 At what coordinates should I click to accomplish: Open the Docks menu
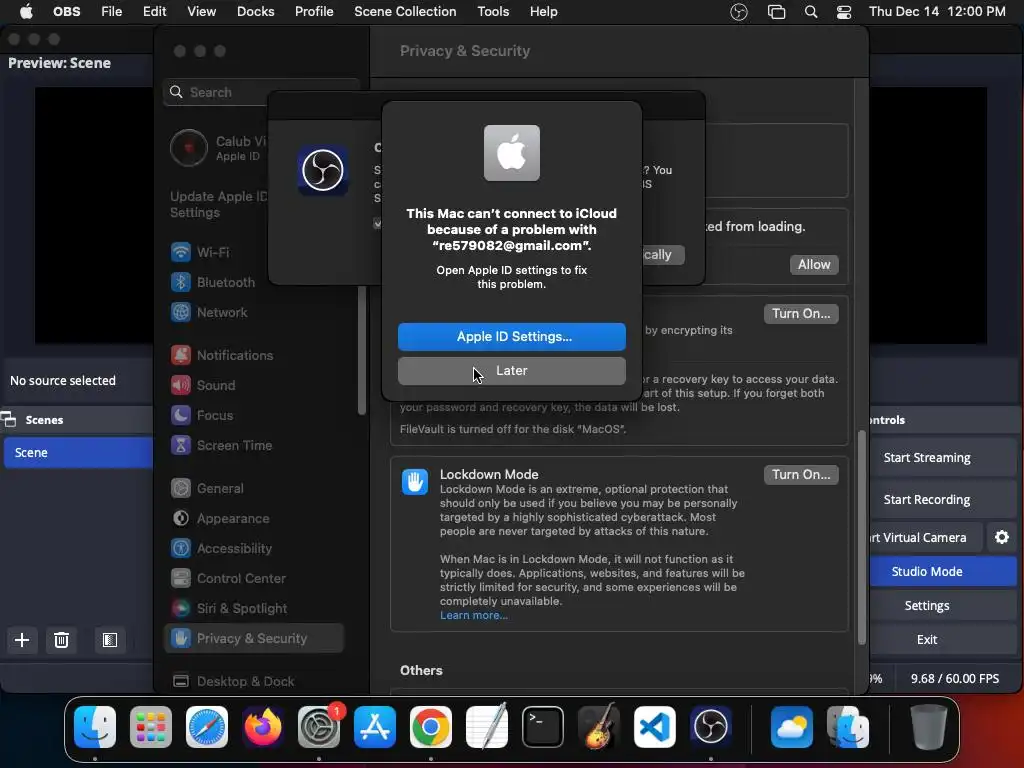click(x=255, y=12)
